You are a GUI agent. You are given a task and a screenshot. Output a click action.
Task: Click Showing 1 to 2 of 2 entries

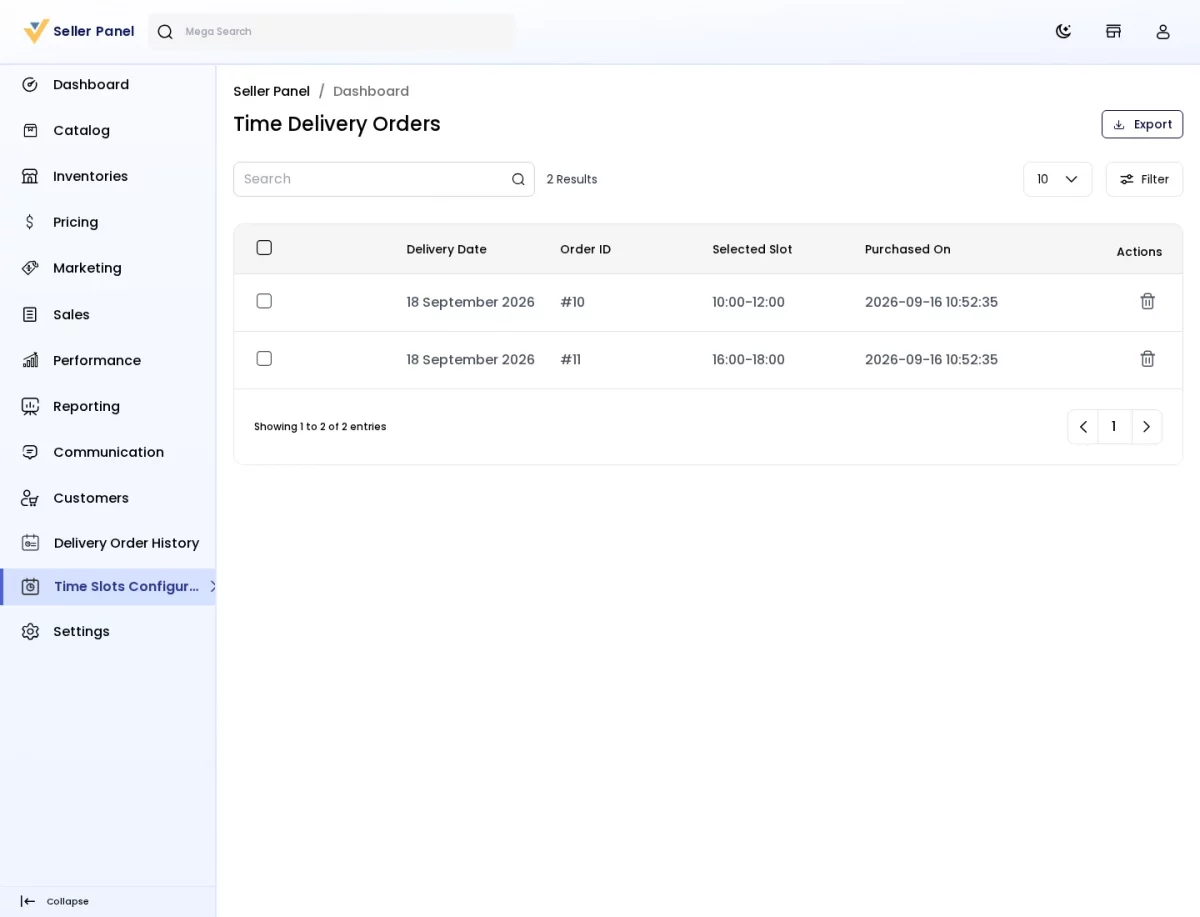point(320,427)
